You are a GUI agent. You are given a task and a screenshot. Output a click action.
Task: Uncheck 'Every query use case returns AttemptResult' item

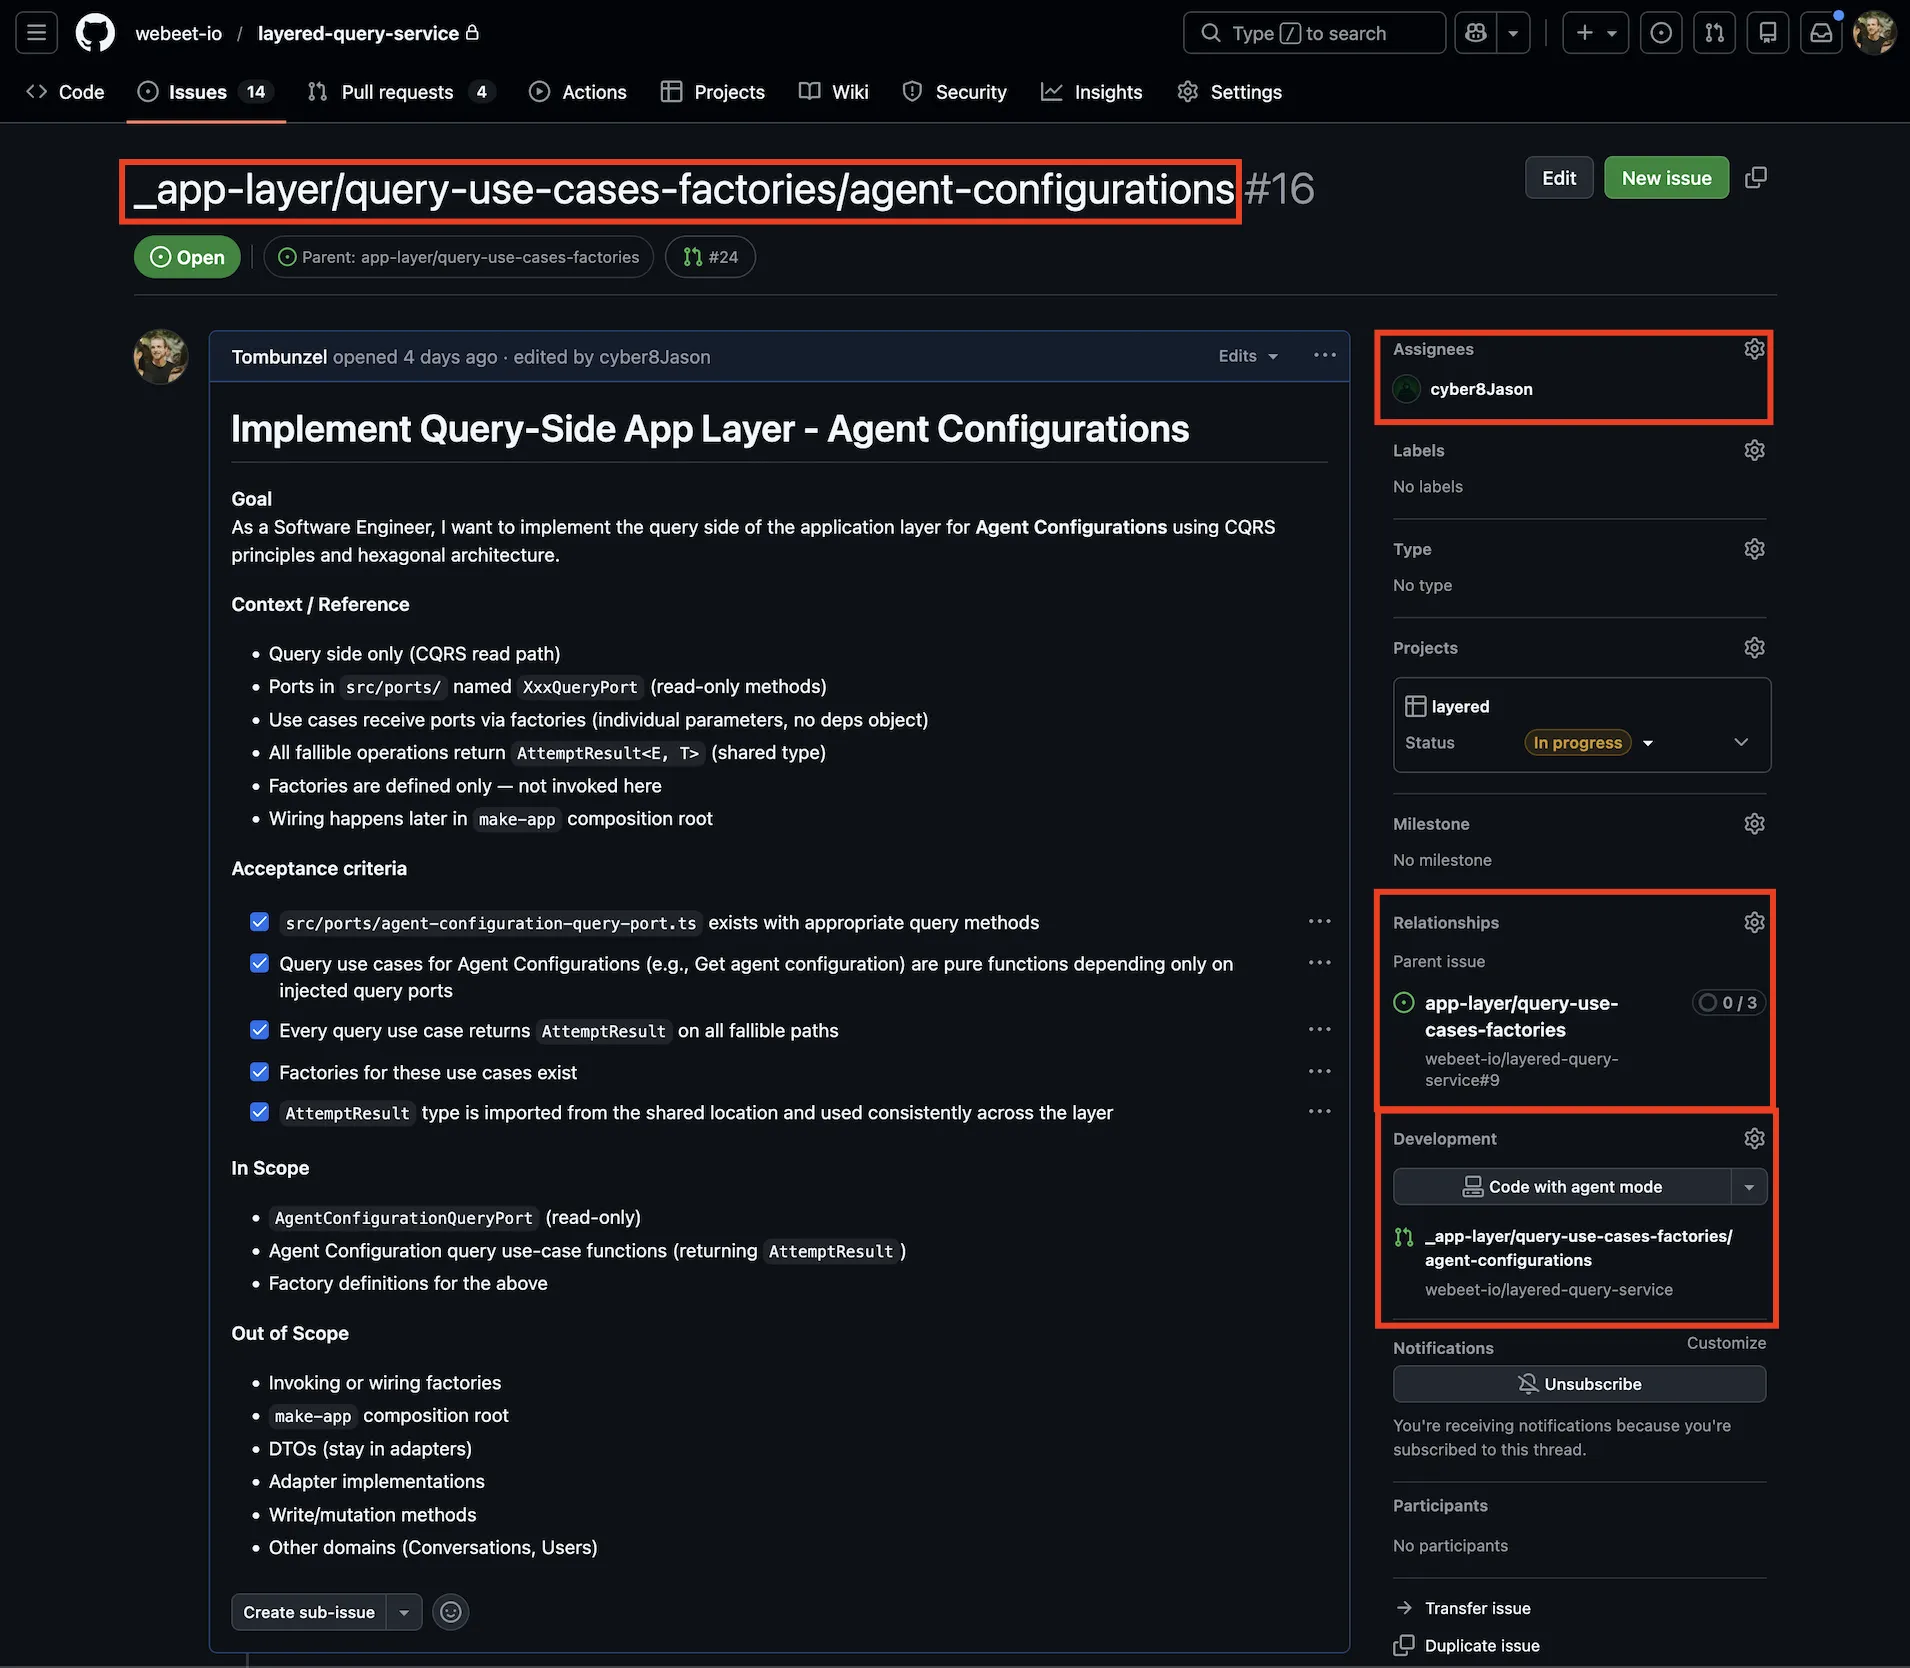[x=259, y=1029]
